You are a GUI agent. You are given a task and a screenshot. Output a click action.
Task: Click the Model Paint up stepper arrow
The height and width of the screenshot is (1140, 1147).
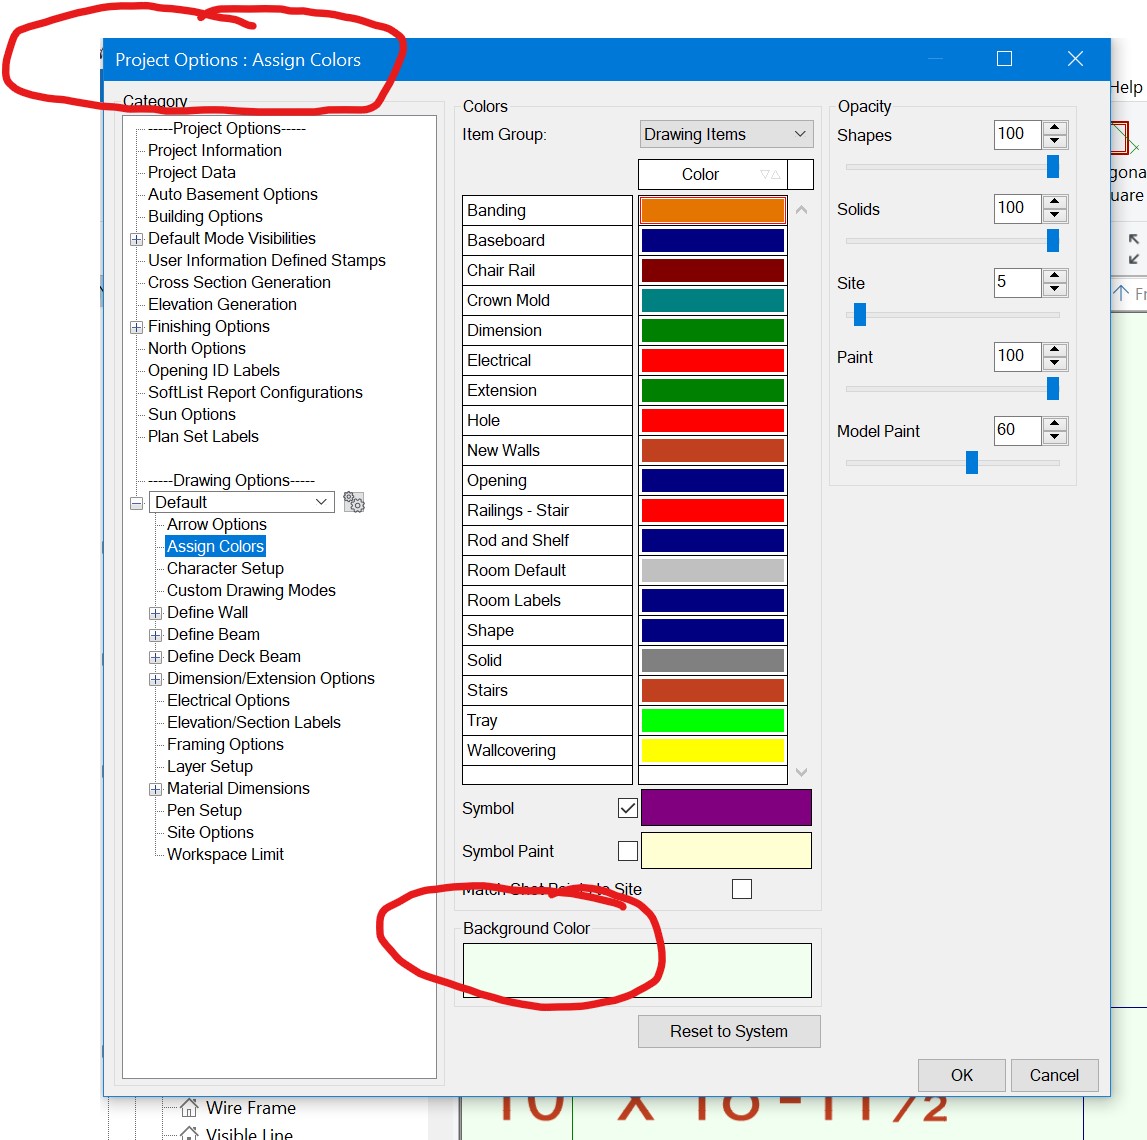[x=1055, y=424]
